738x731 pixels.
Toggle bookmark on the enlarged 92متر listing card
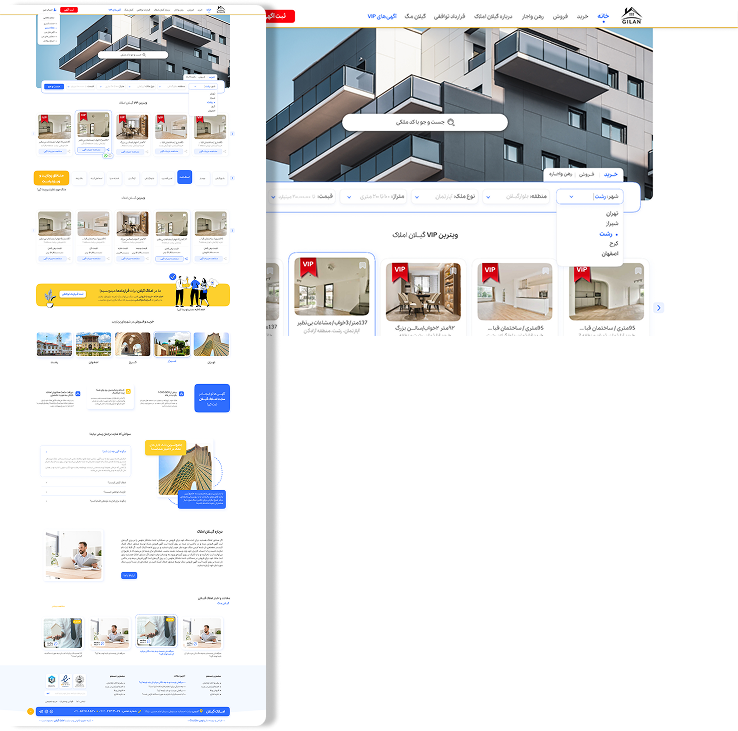coord(454,268)
